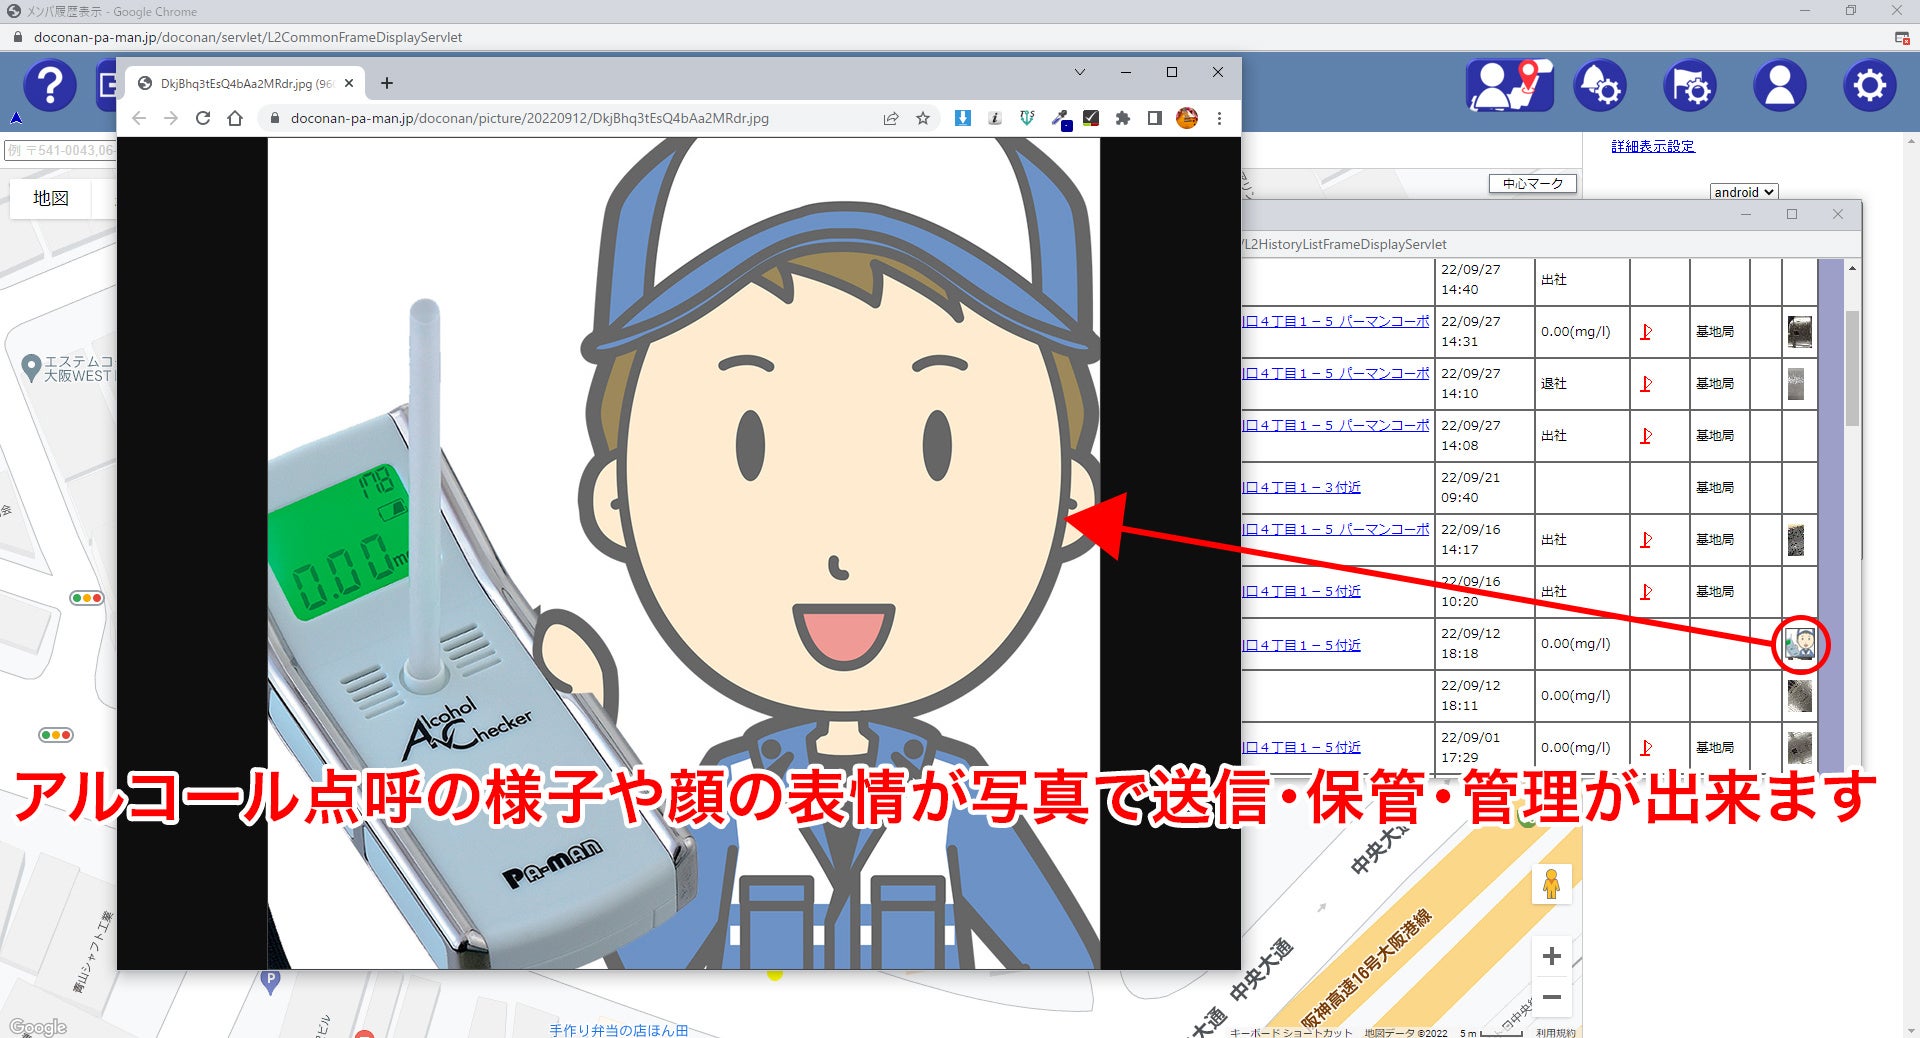Click the grey italic i extension icon
Viewport: 1920px width, 1038px height.
995,118
